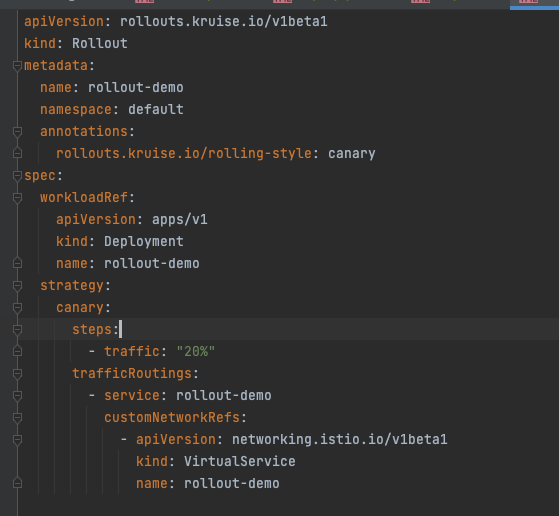This screenshot has height=516, width=559.
Task: Click the 'apps/v1' apiVersion value
Action: [180, 220]
